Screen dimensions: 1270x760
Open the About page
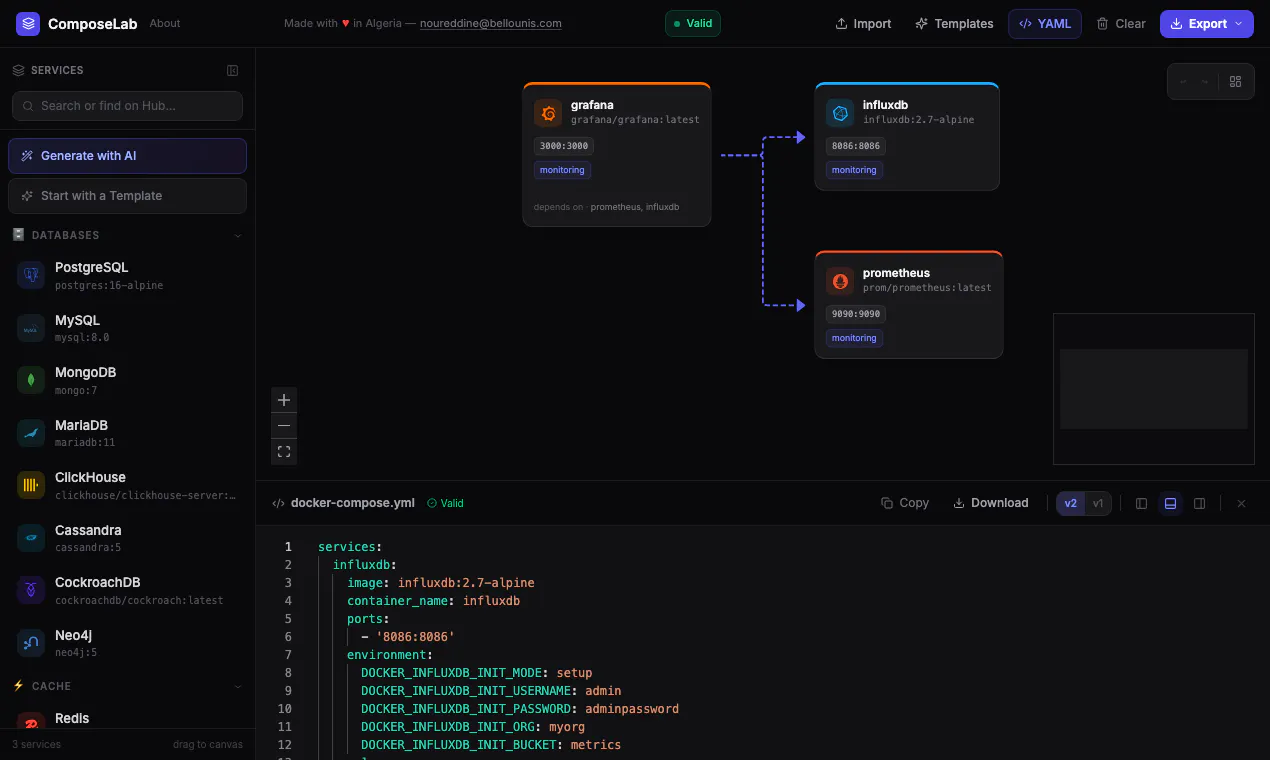pos(165,23)
